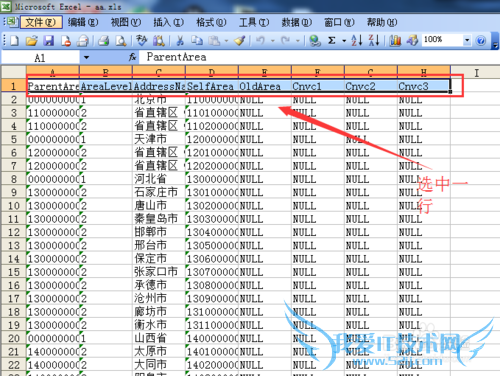Image resolution: width=500 pixels, height=376 pixels.
Task: Open Excel Help question mark icon
Action: [x=481, y=41]
